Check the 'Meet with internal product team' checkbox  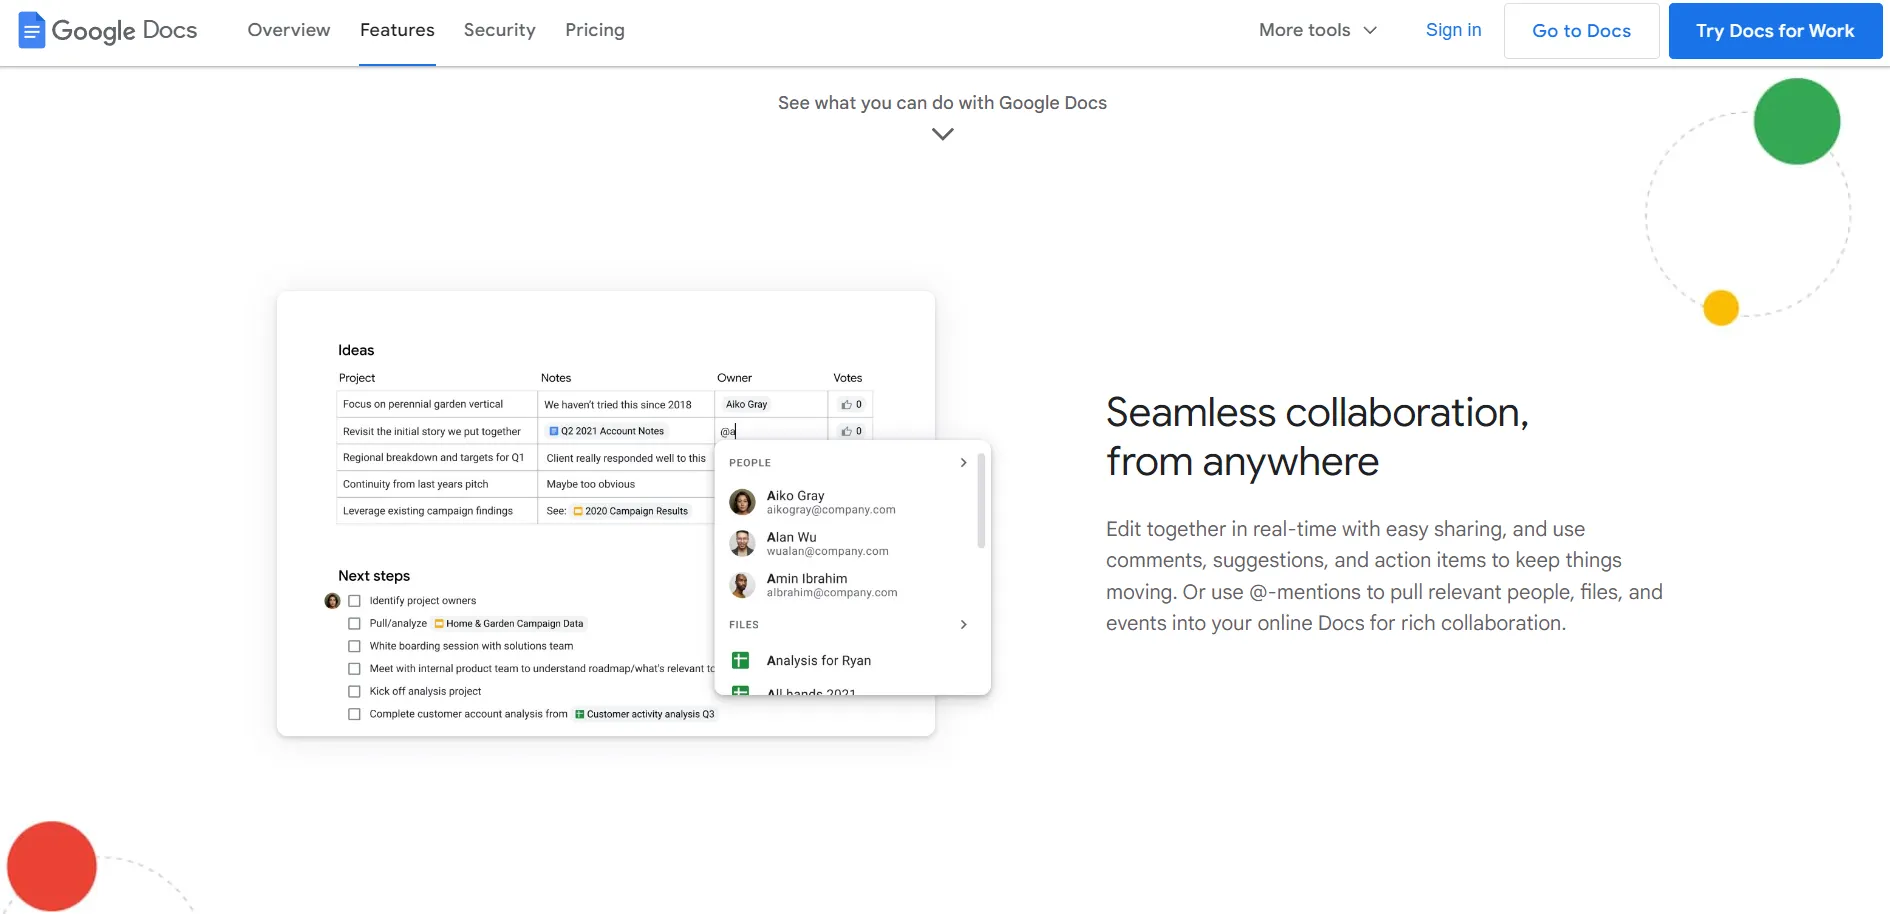click(354, 669)
